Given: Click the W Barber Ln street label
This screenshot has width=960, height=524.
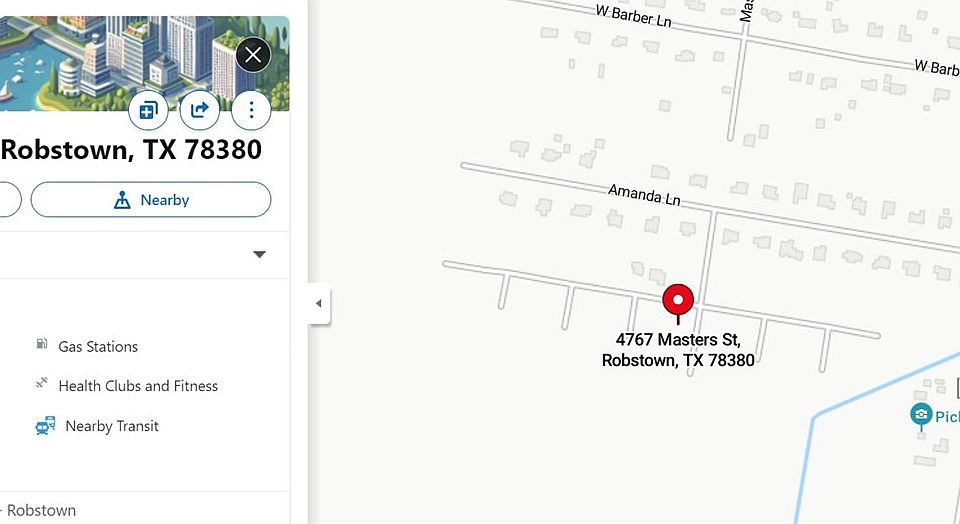Looking at the screenshot, I should 634,16.
